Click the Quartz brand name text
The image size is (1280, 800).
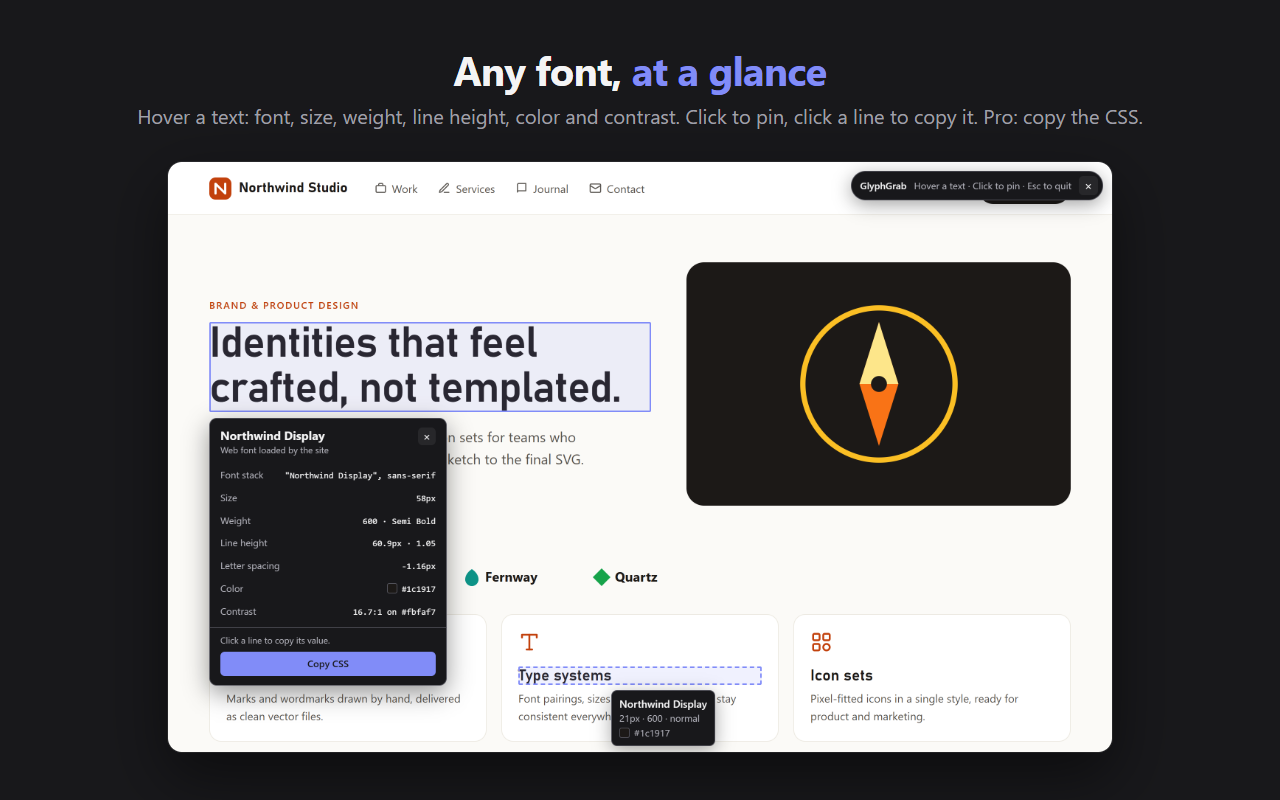click(636, 577)
